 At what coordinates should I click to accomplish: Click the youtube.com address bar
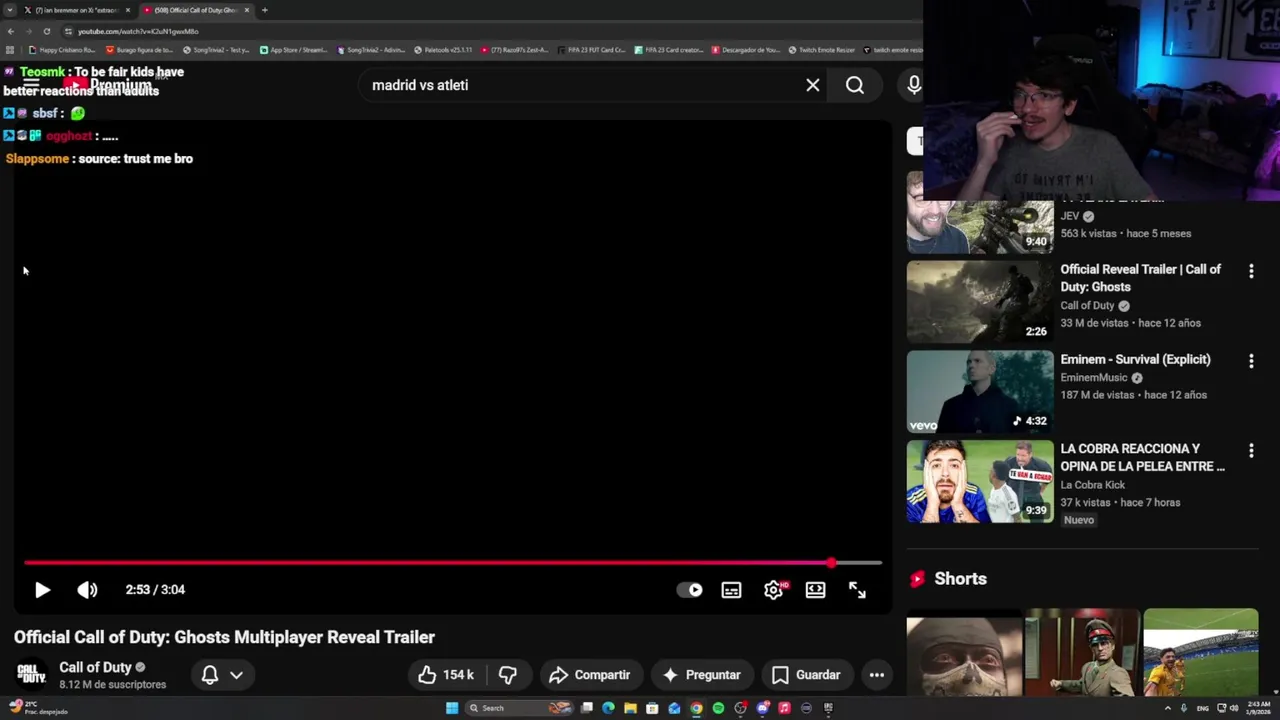(x=490, y=31)
